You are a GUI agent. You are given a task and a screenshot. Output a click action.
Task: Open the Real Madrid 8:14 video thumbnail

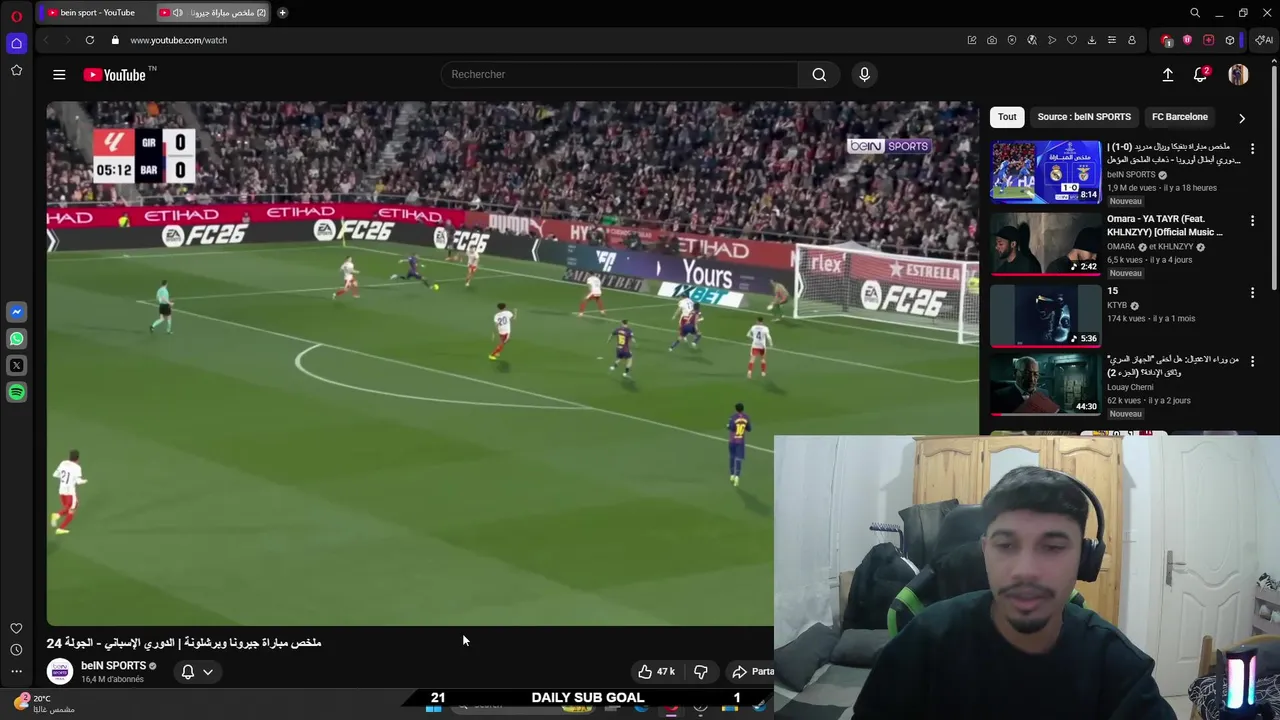coord(1046,172)
